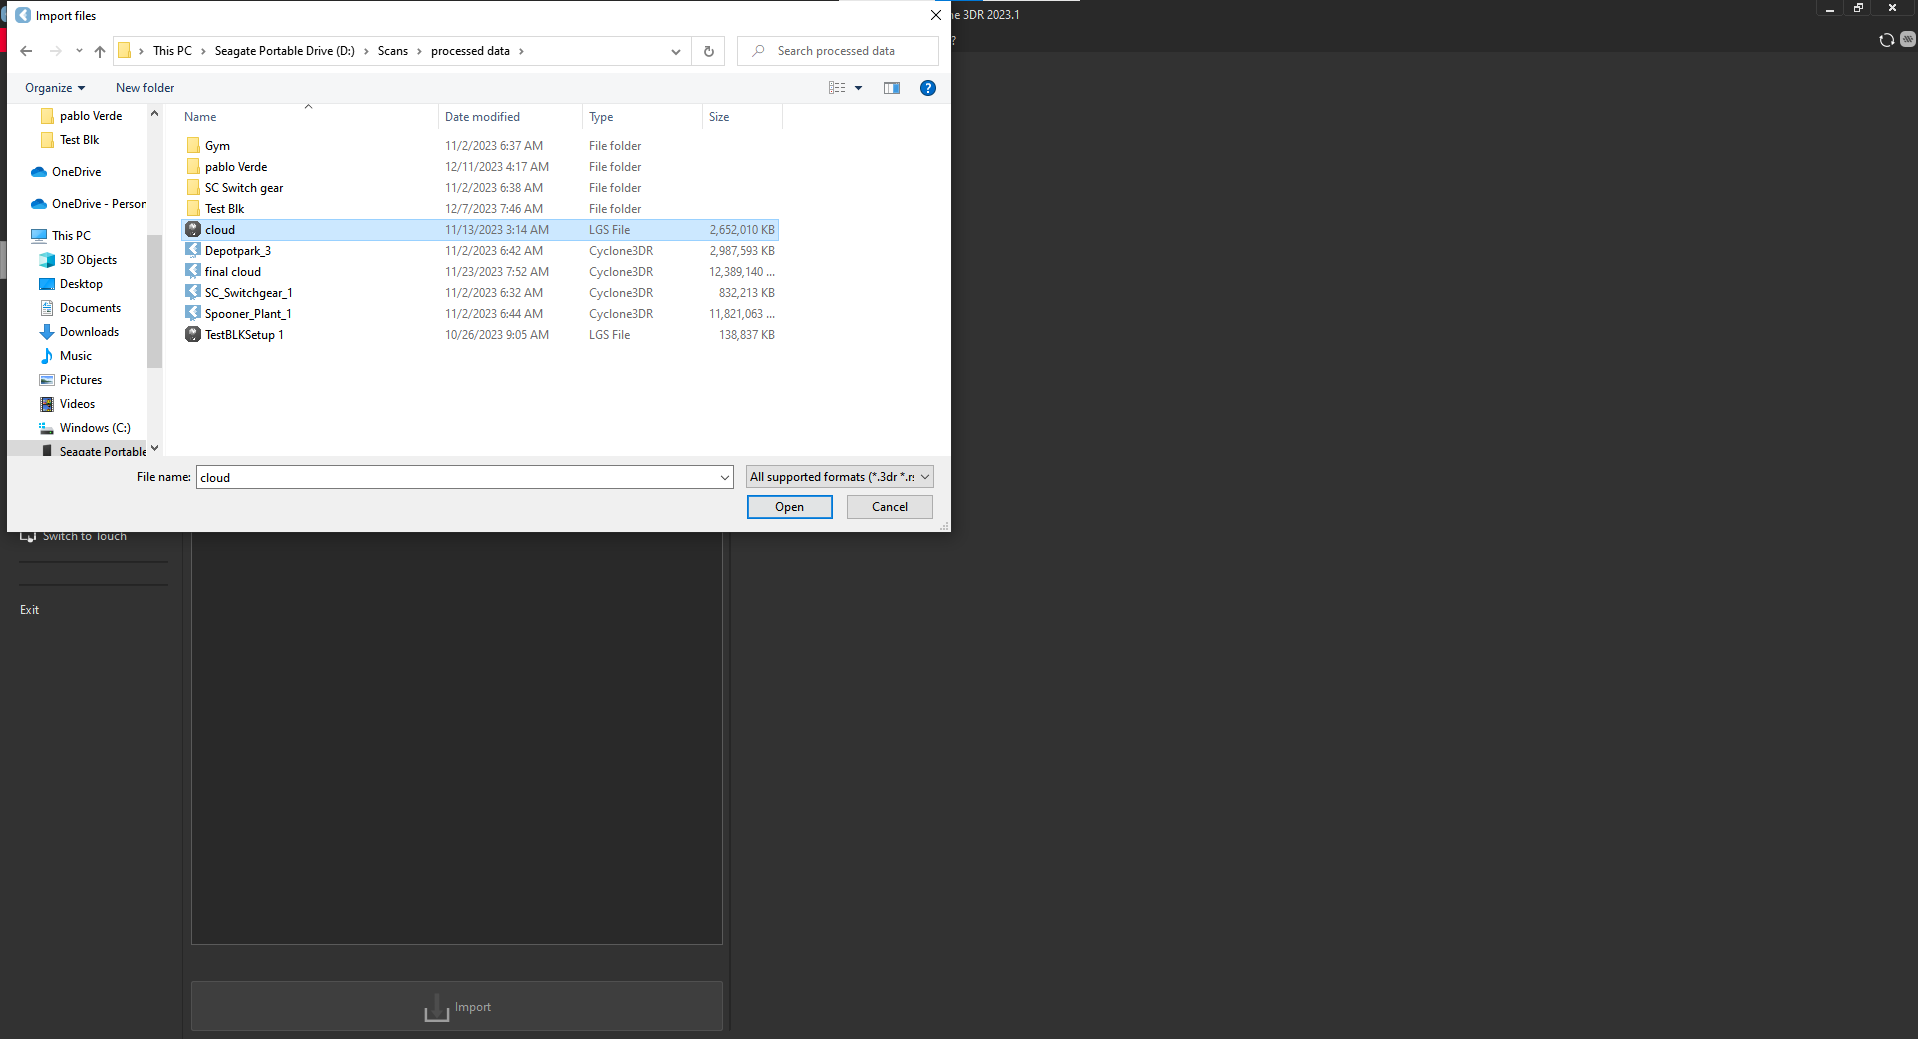This screenshot has width=1918, height=1039.
Task: Go back using the back arrow
Action: coord(26,51)
